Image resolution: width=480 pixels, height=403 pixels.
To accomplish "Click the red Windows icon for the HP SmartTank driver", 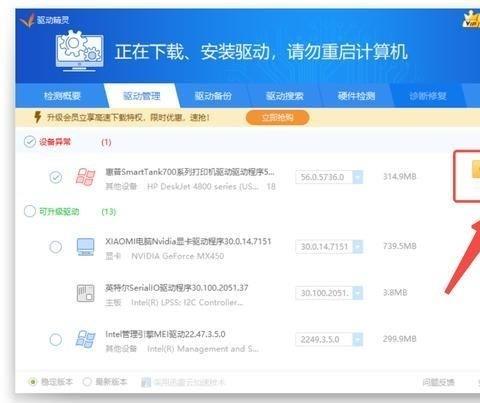I will tap(85, 177).
